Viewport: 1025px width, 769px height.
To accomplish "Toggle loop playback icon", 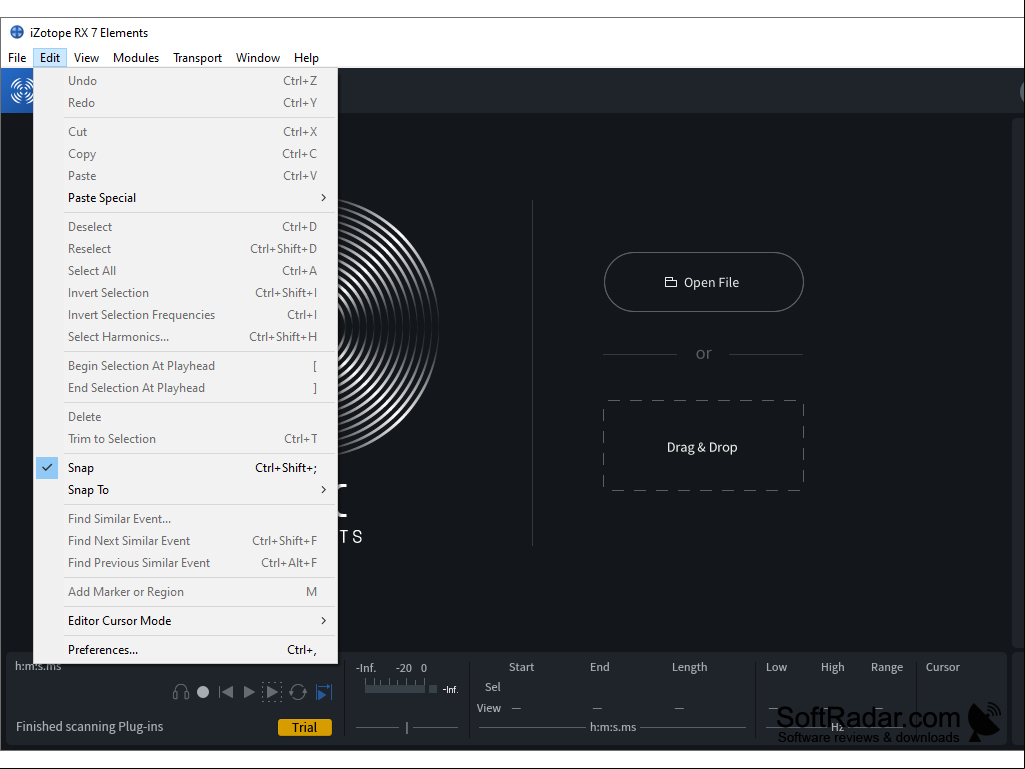I will coord(298,692).
